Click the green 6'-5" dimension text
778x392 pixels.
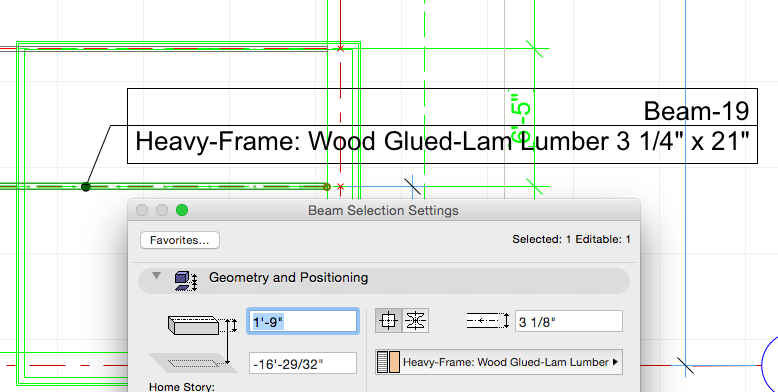pos(521,118)
